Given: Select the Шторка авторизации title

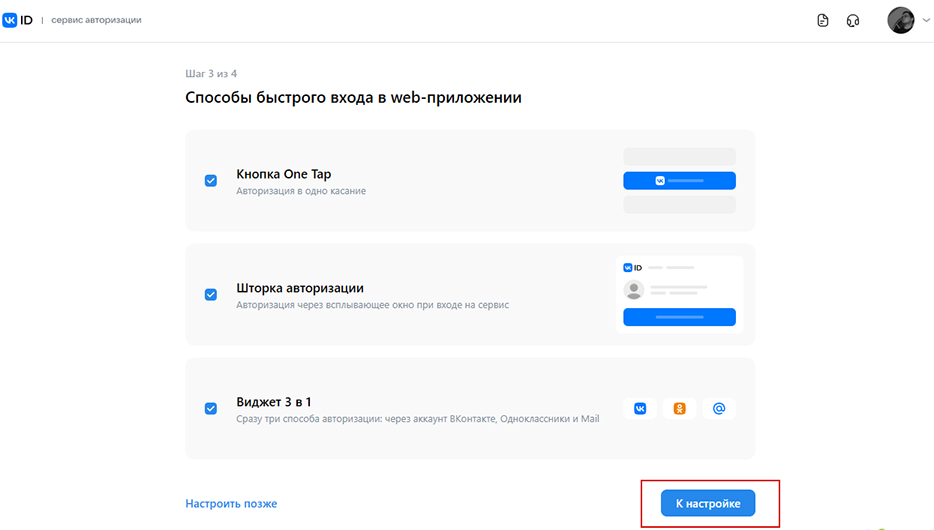Looking at the screenshot, I should pyautogui.click(x=300, y=288).
